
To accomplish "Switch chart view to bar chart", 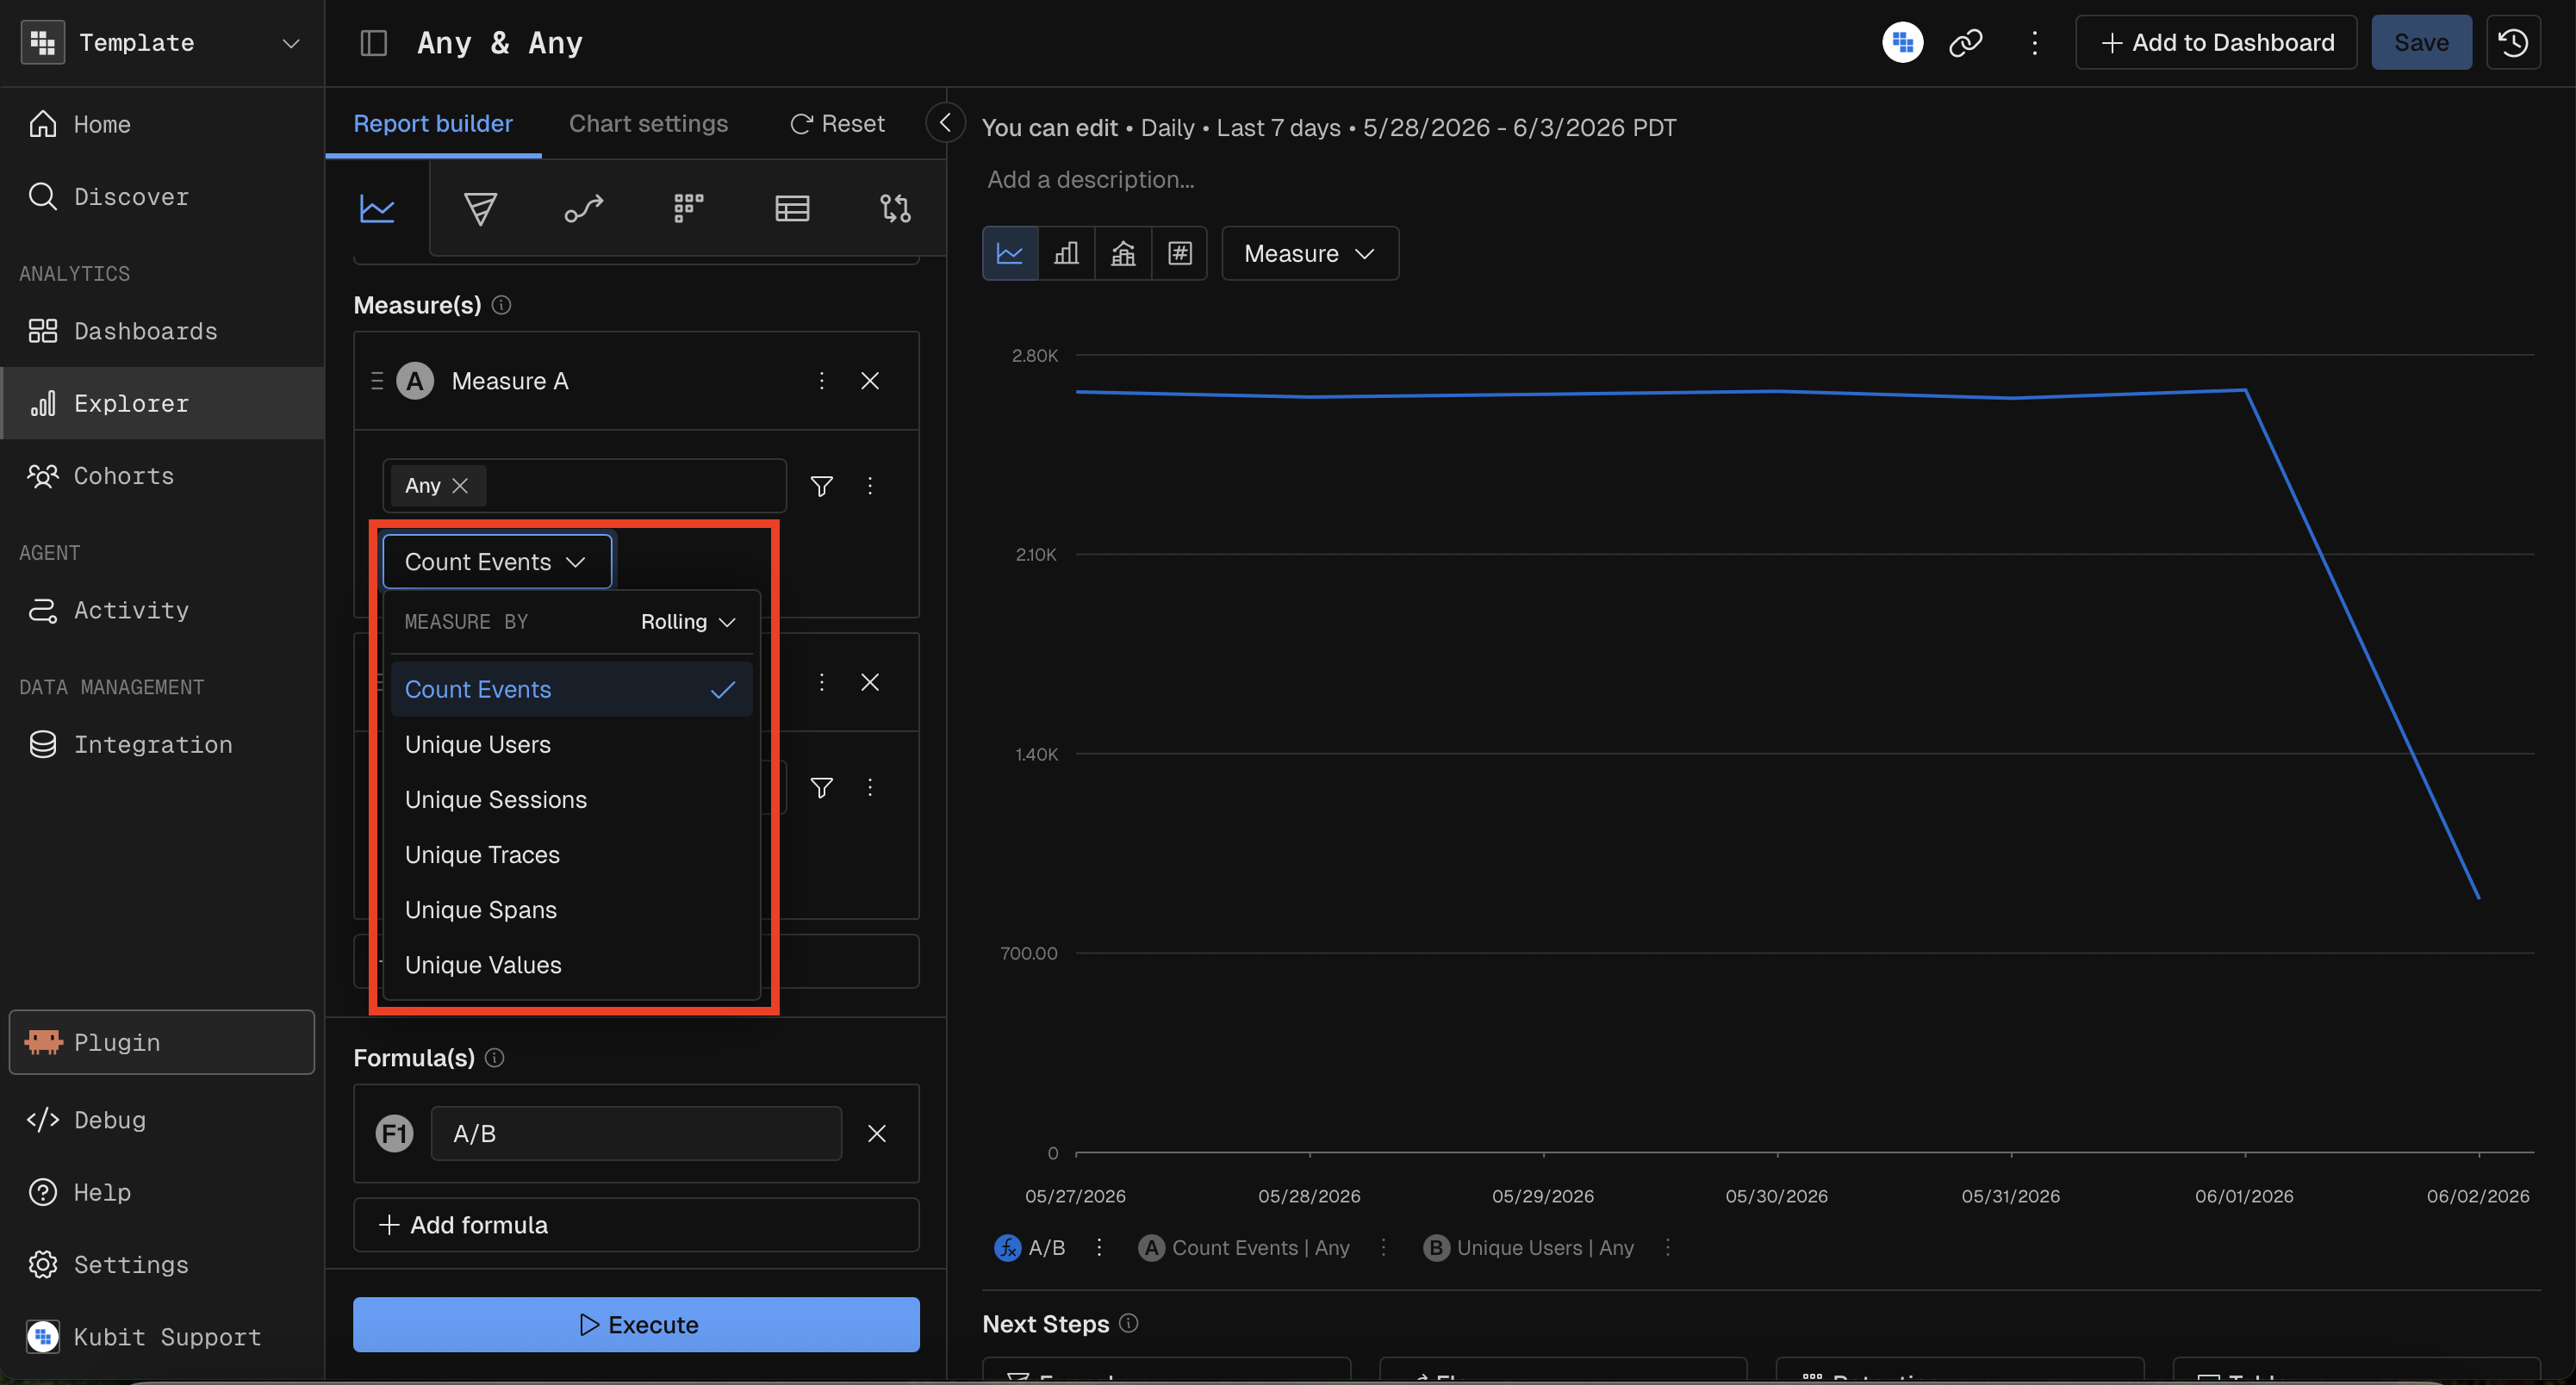I will (1066, 253).
